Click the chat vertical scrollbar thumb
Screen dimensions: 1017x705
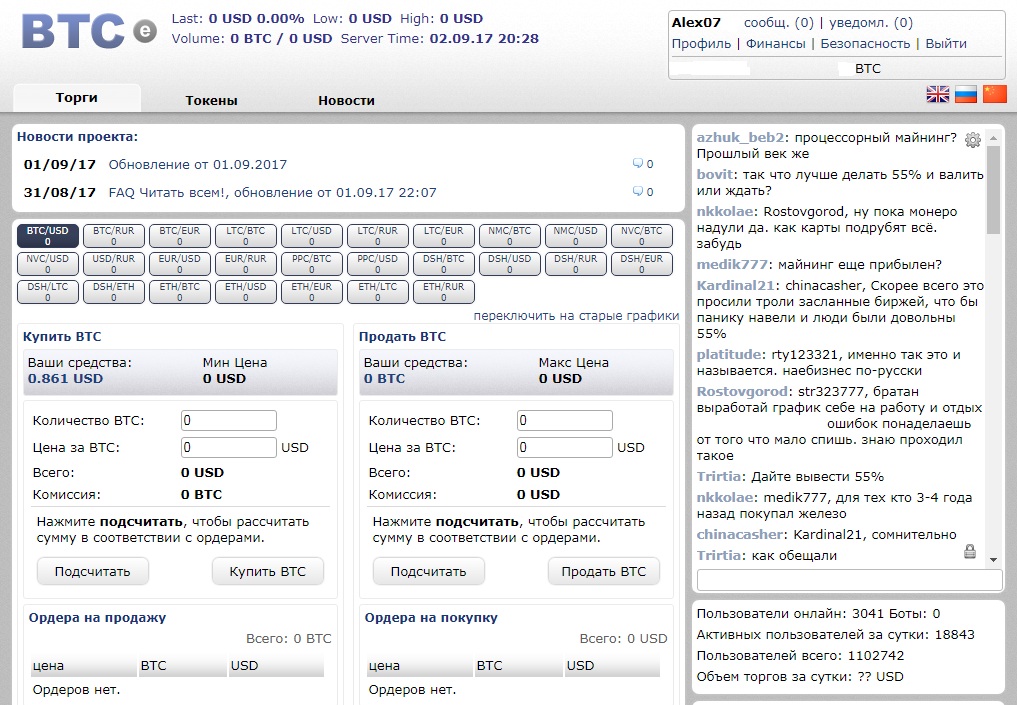click(x=993, y=189)
